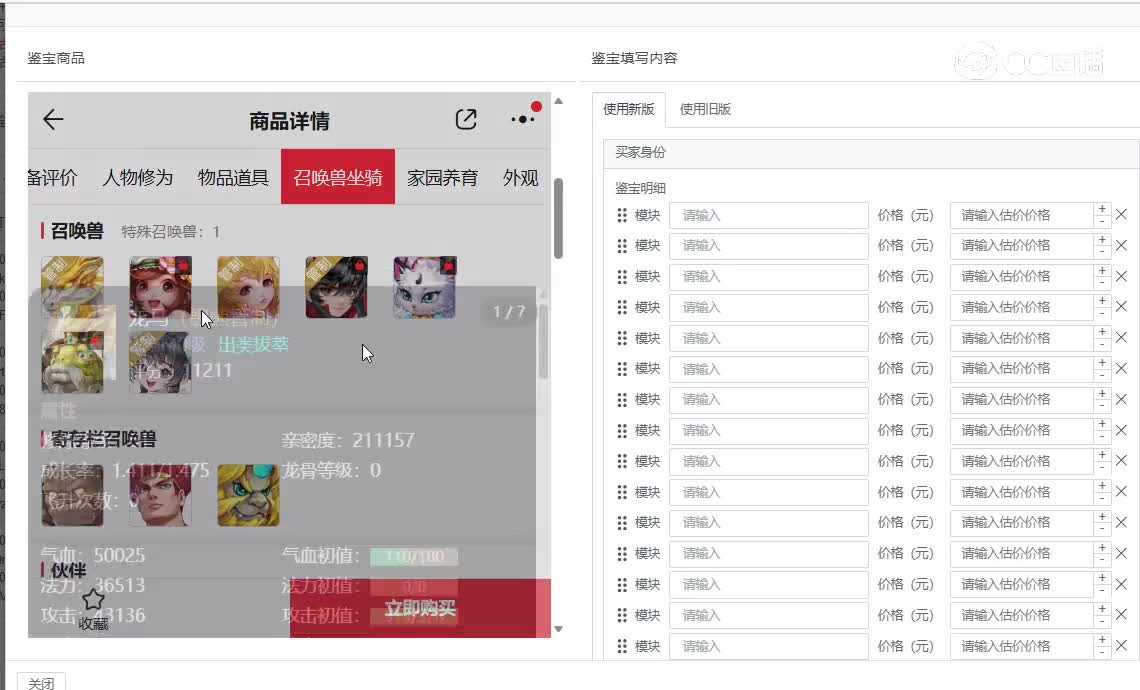Click the second row's 模块 input field

[x=768, y=246]
